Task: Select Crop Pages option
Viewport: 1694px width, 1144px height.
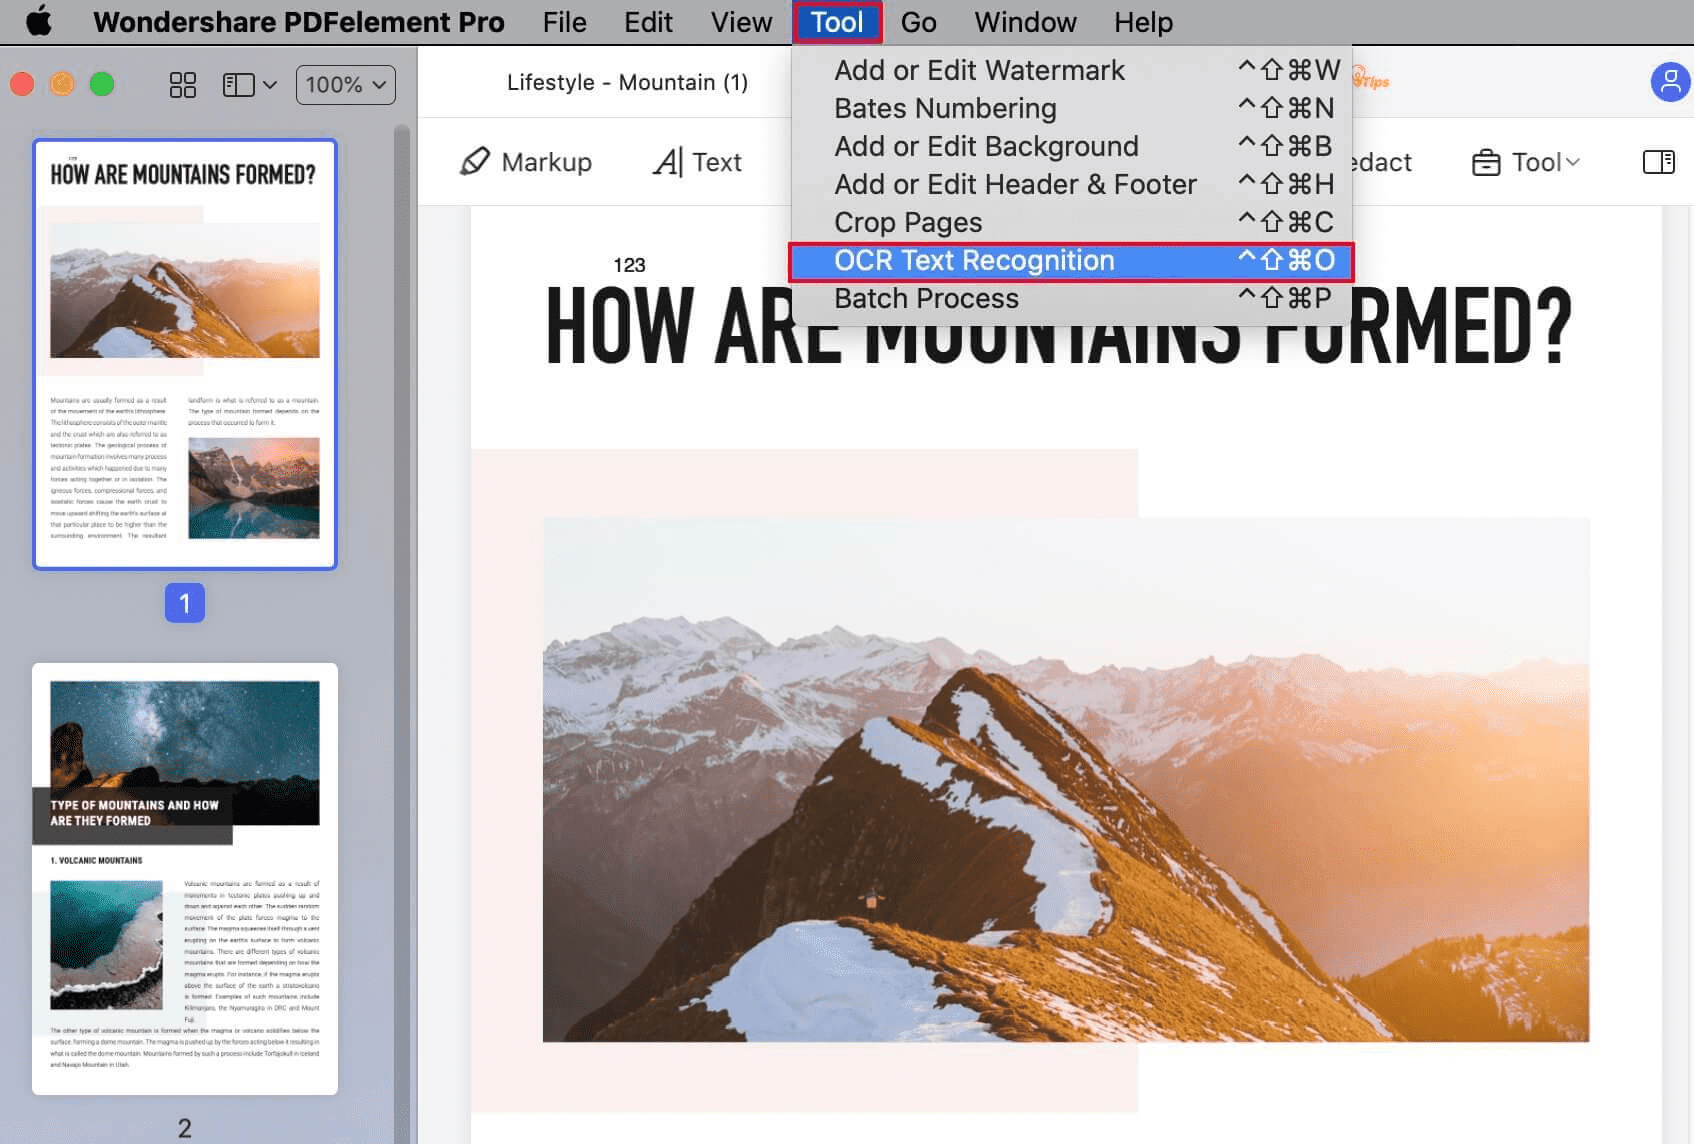Action: pyautogui.click(x=908, y=222)
